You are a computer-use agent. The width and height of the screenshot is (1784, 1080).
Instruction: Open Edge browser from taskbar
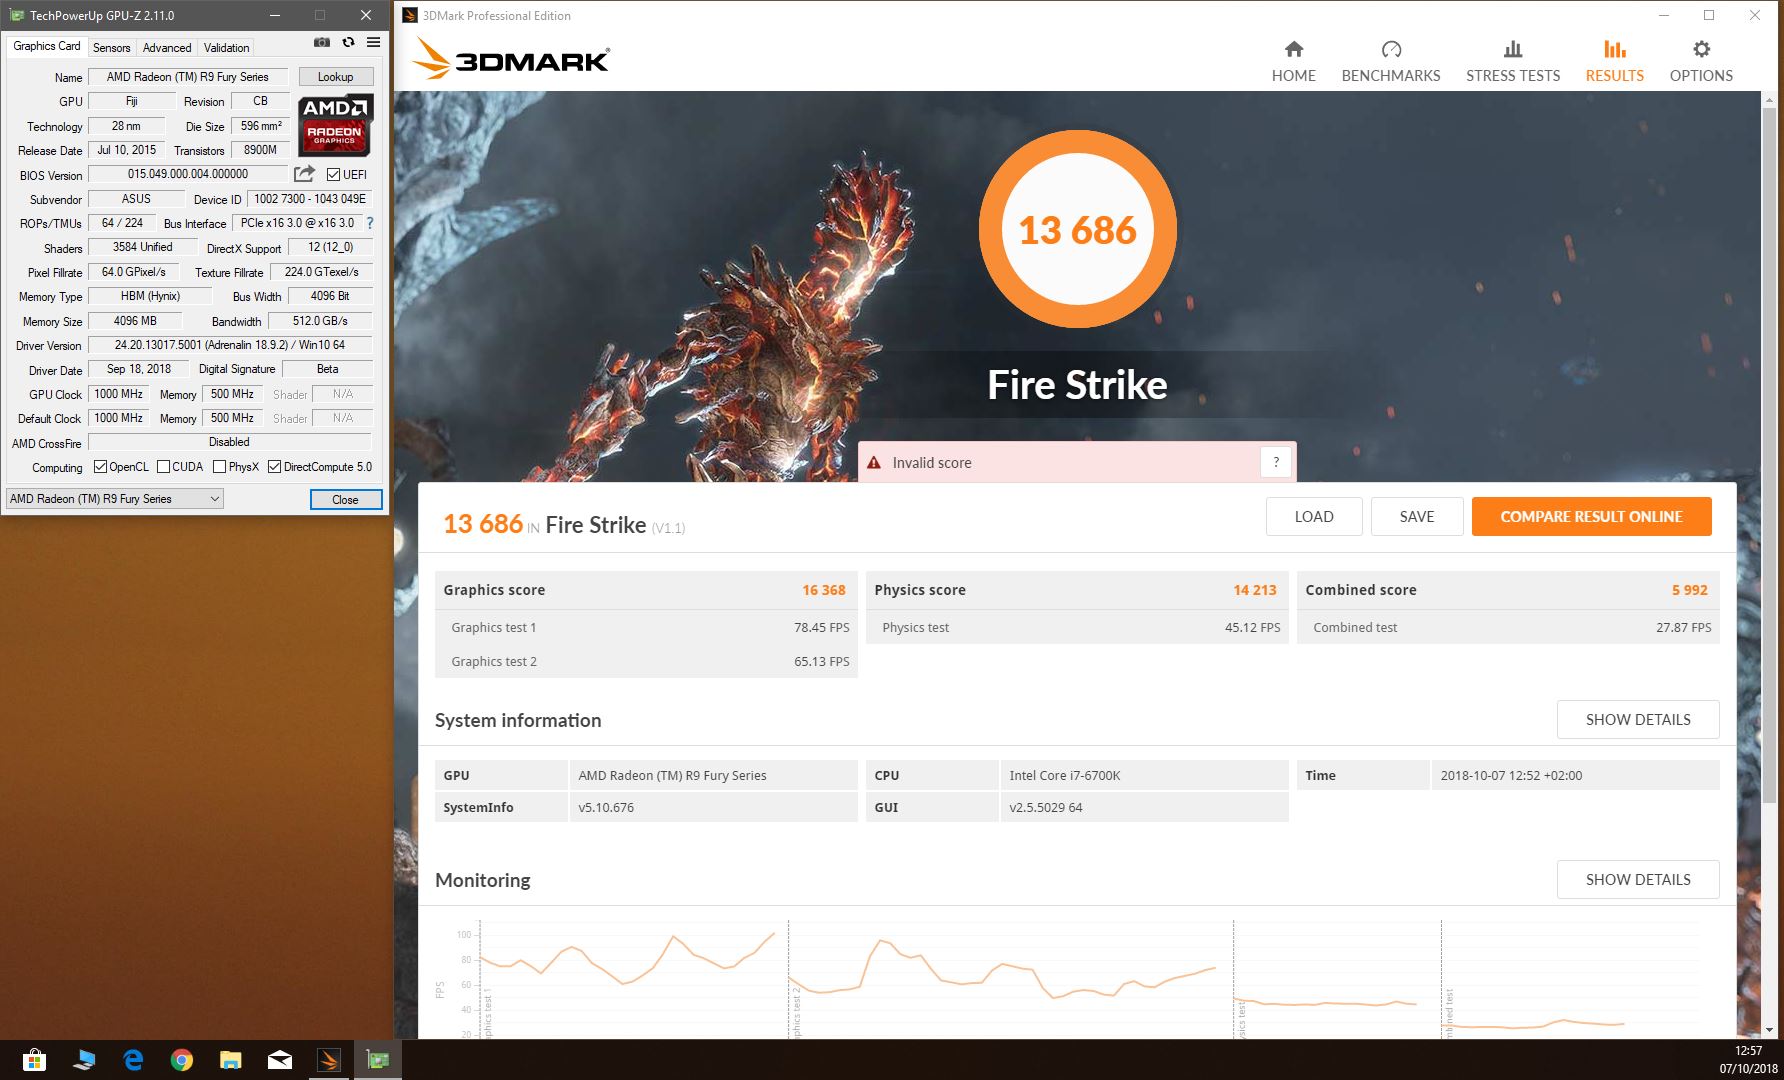[133, 1059]
